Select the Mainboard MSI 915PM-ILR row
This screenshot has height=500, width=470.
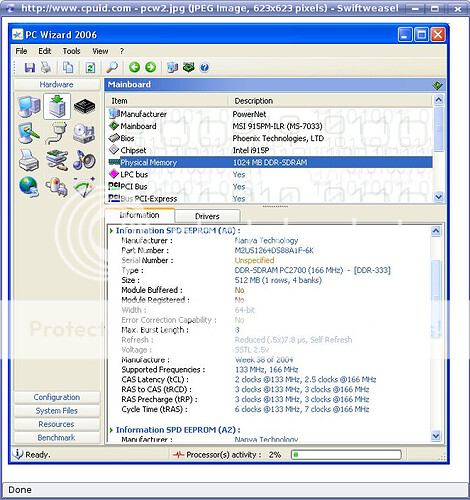[x=269, y=126]
